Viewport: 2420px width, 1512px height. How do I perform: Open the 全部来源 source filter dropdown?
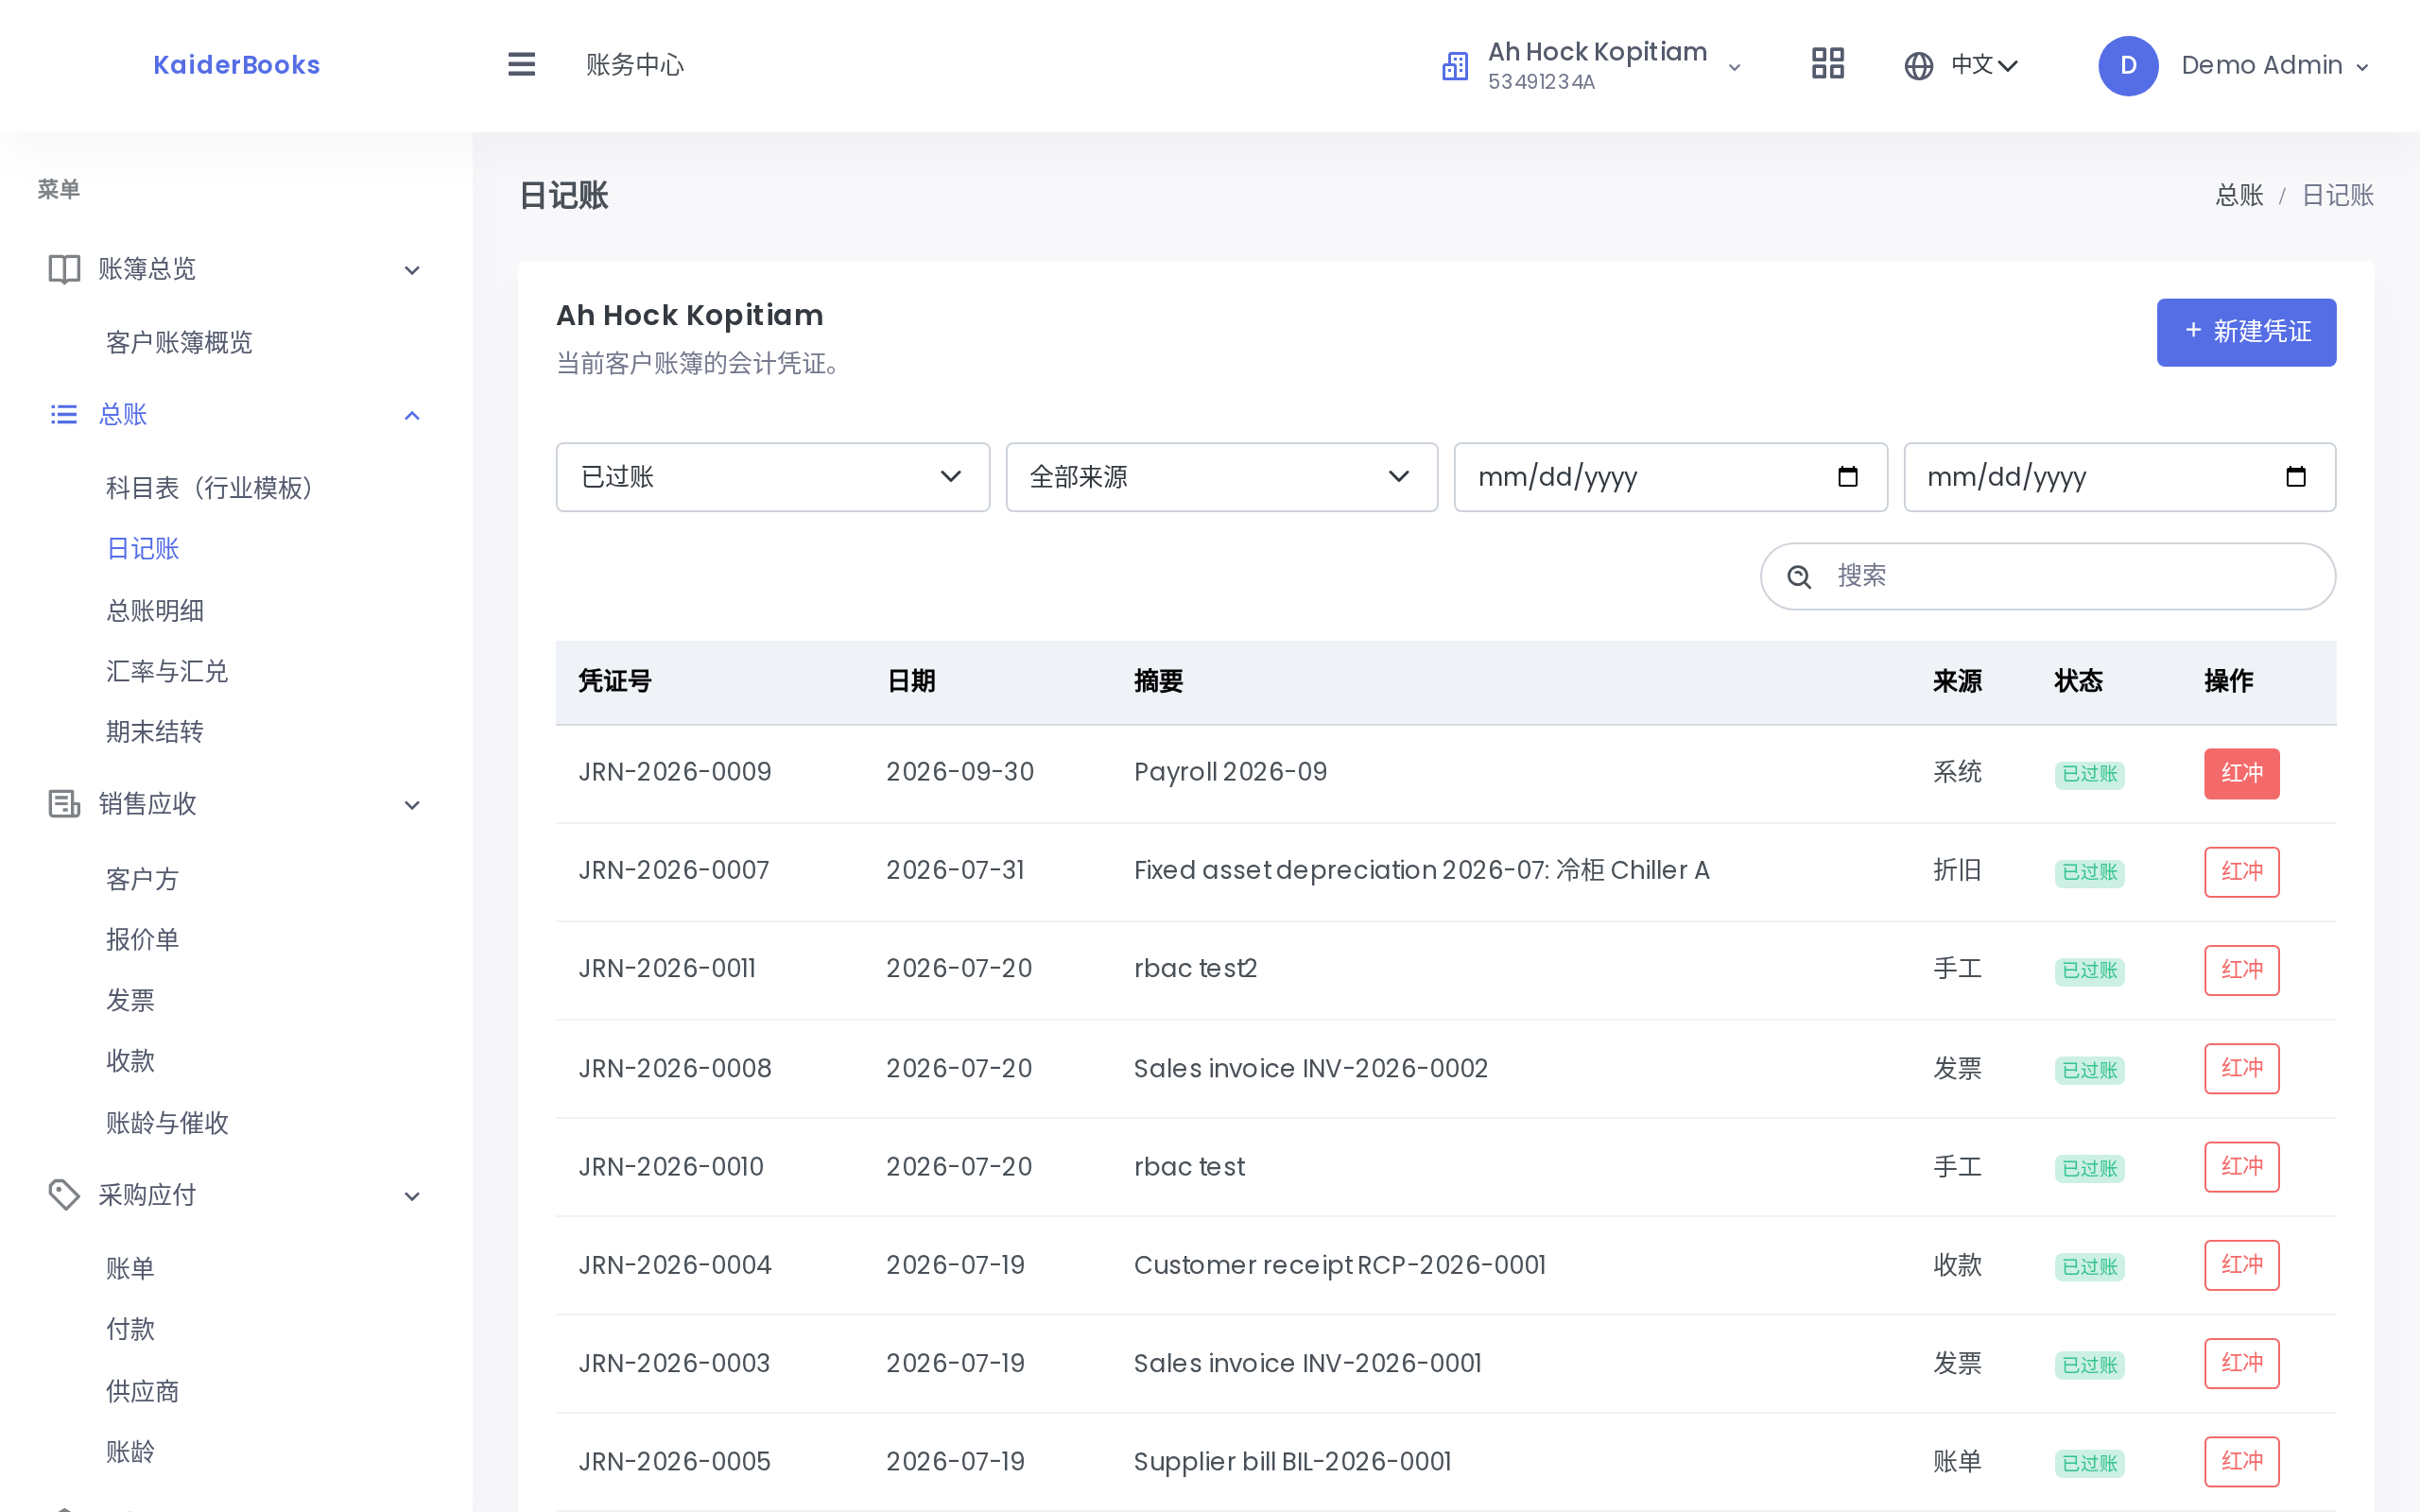(x=1221, y=477)
